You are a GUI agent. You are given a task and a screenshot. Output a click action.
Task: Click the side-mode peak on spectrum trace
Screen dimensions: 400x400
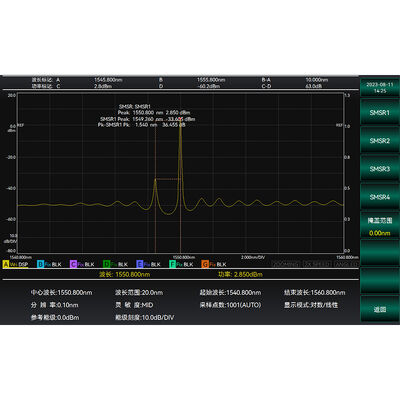(x=155, y=180)
